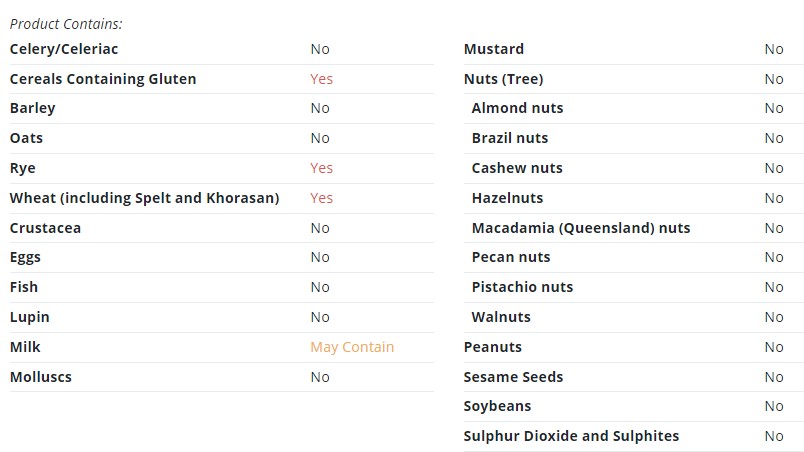Screen dimensions: 804x452
Task: Select the Sesame Seeds label
Action: (513, 377)
